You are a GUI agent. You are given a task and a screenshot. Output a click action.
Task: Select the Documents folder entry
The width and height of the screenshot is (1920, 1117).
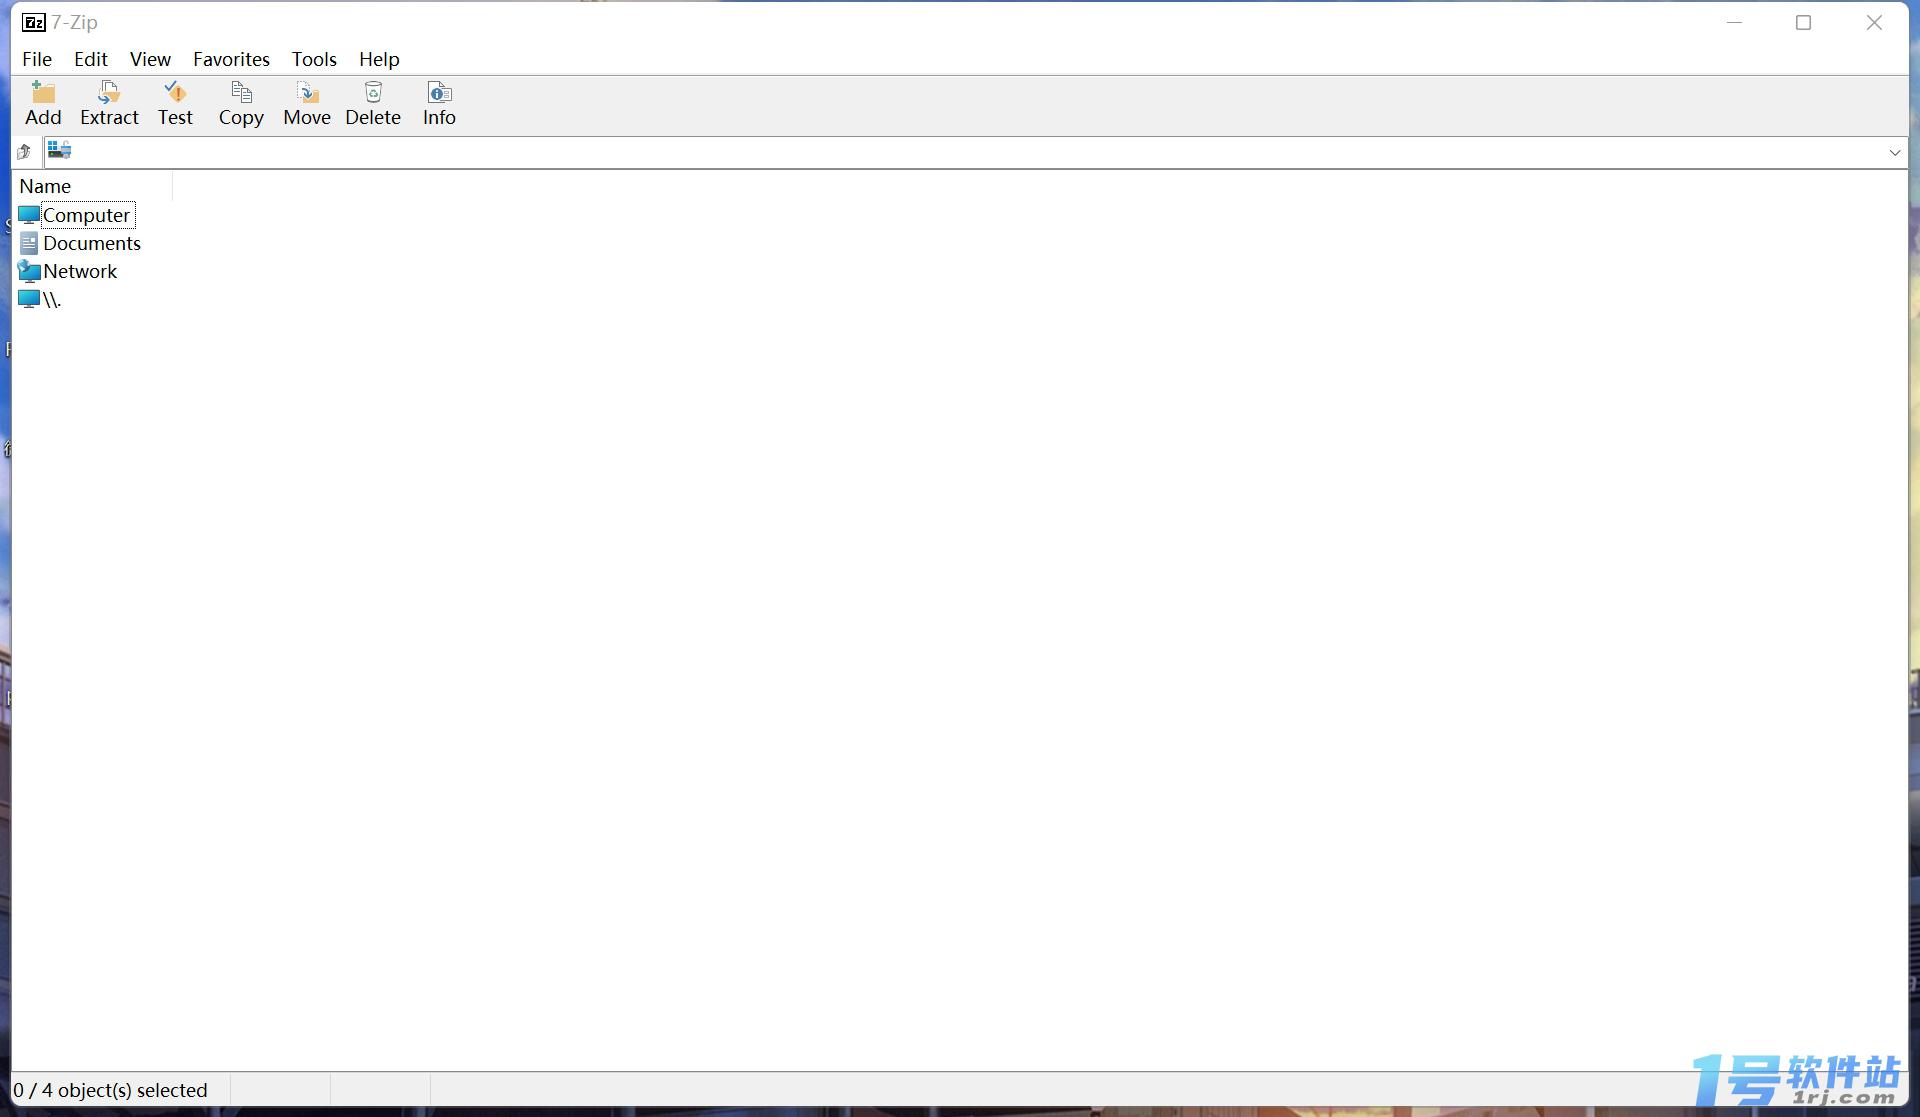pos(90,242)
